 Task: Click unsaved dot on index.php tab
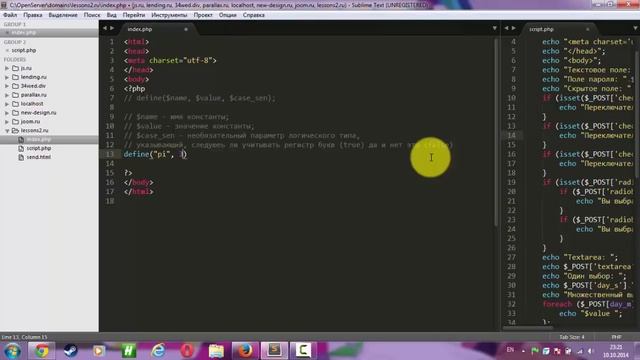click(x=186, y=29)
